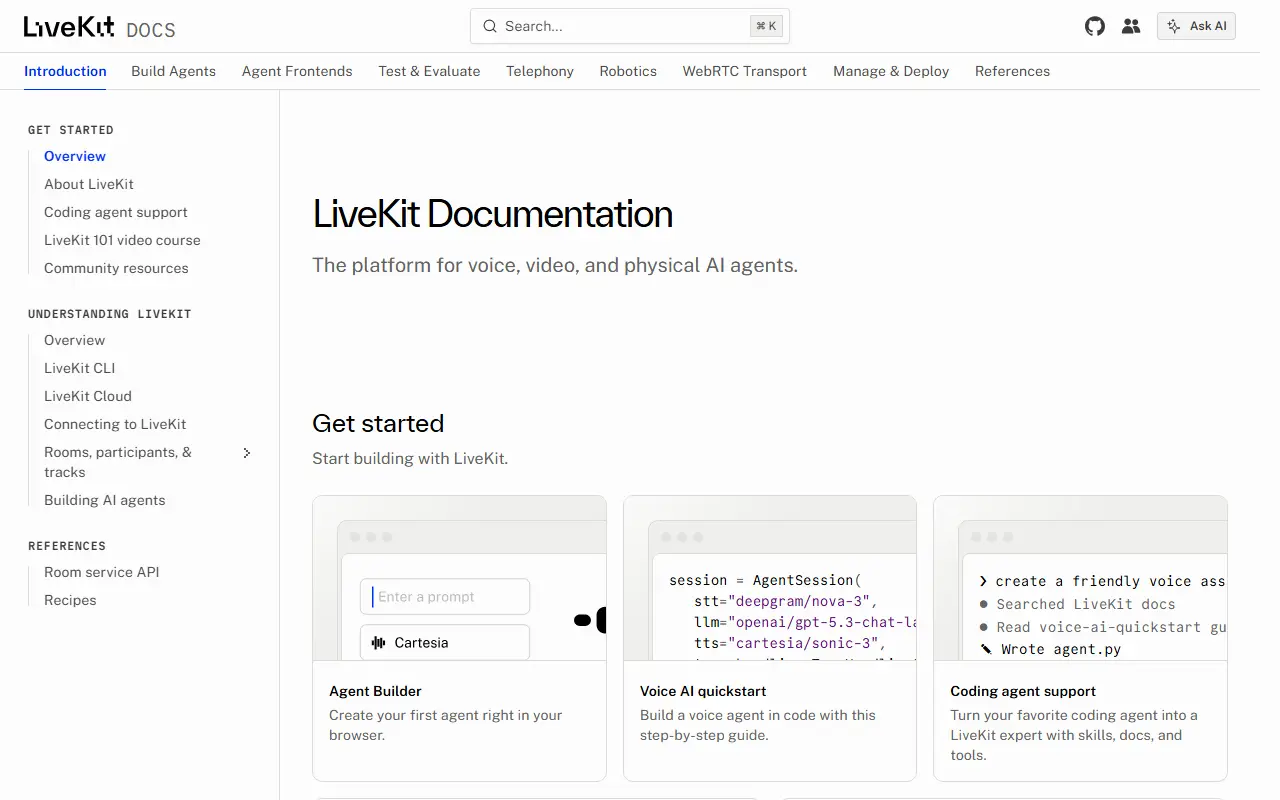Focus the docs search field
Viewport: 1280px width, 800px height.
[x=630, y=26]
